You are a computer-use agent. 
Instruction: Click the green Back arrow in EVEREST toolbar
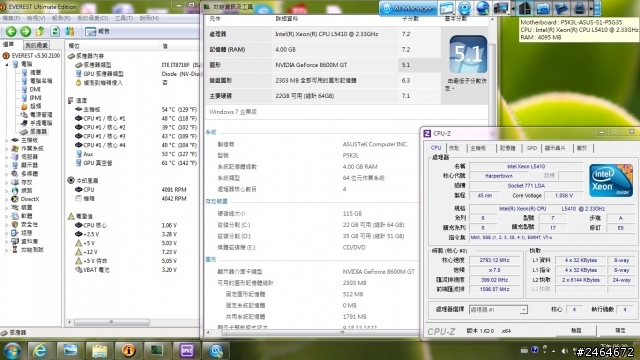coord(11,31)
